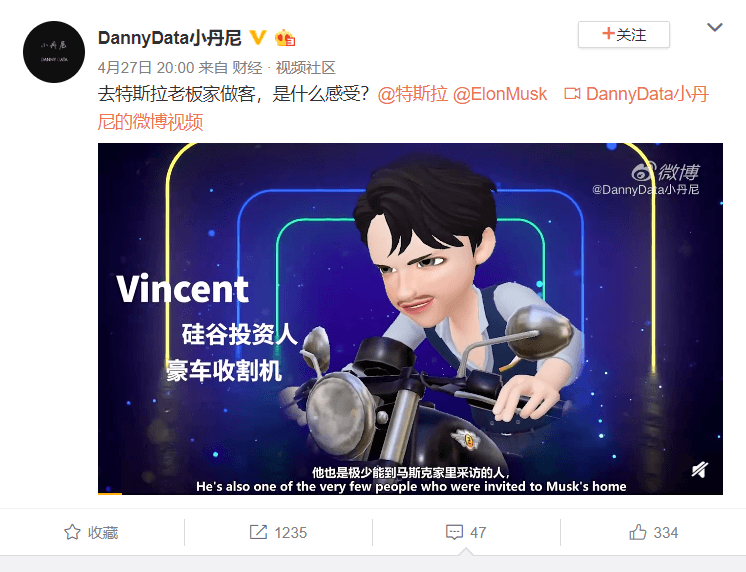Screen dimensions: 746x572
Task: Unmute the video with speaker icon
Action: click(700, 470)
